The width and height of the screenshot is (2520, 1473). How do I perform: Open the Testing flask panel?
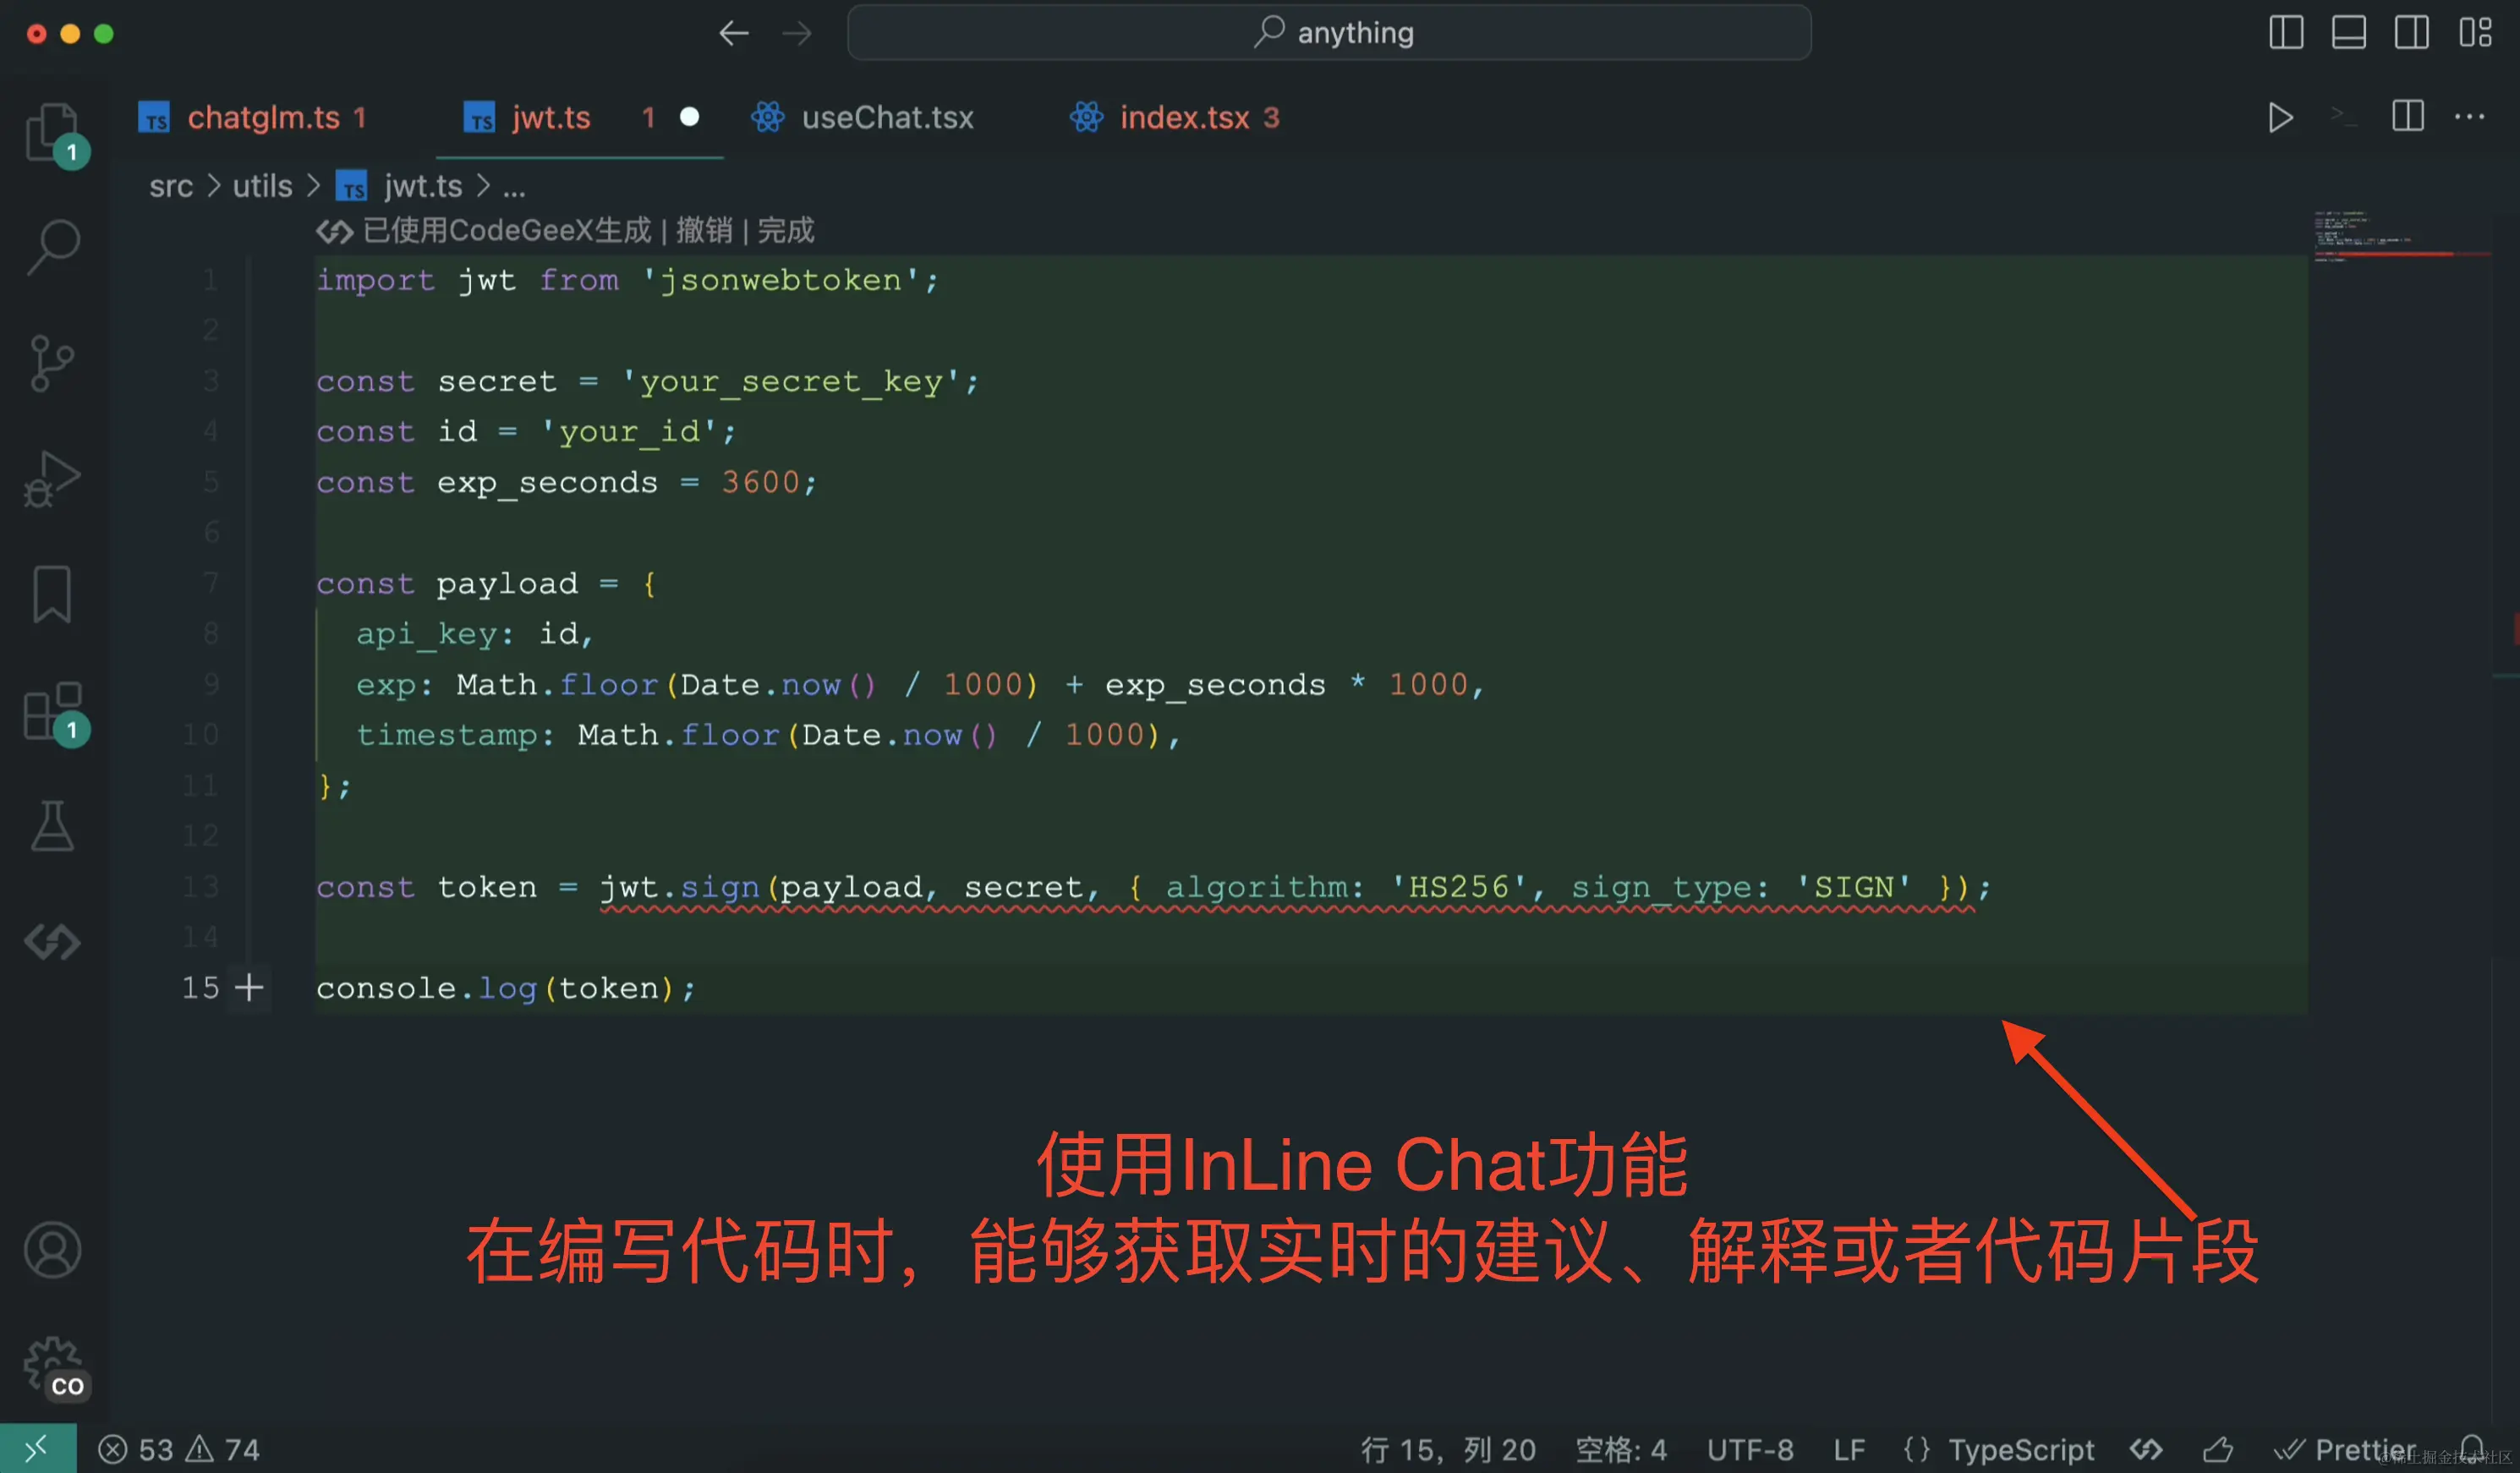52,826
